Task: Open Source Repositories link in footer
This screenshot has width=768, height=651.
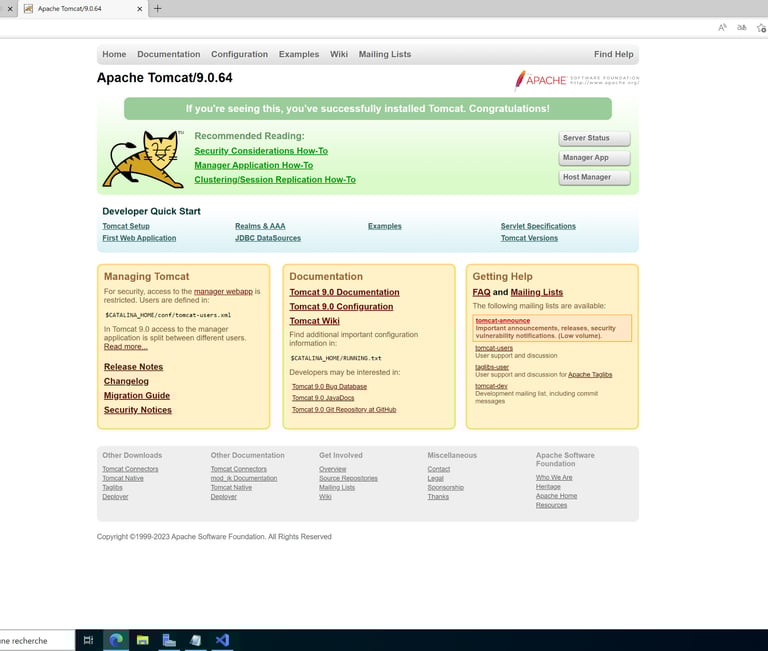Action: (x=348, y=478)
